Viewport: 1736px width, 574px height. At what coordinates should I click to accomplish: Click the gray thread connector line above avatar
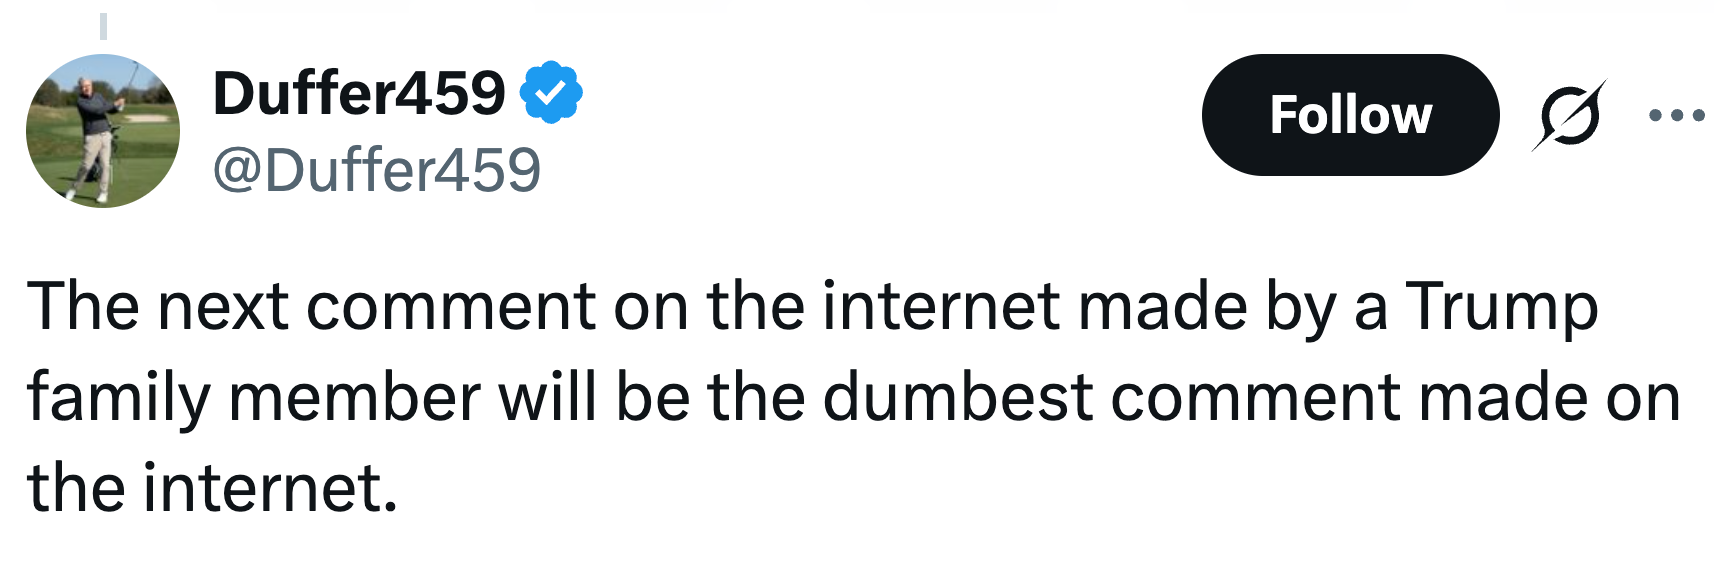(103, 27)
